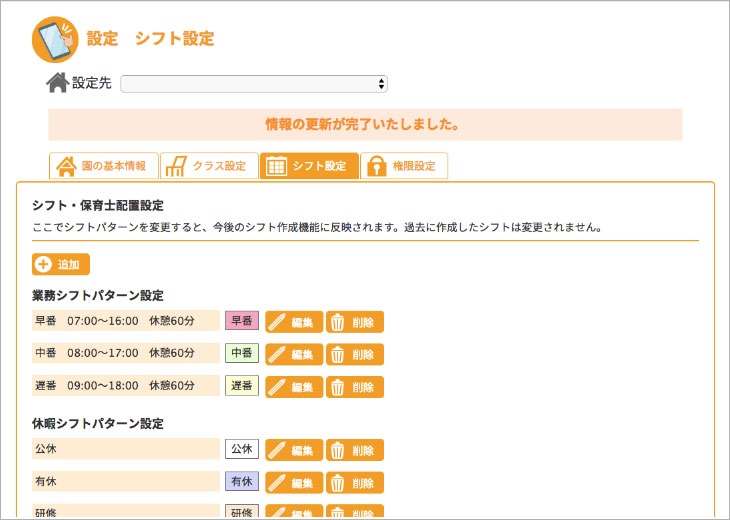Click the 情報の更新が完了いたしました notification banner

[365, 125]
